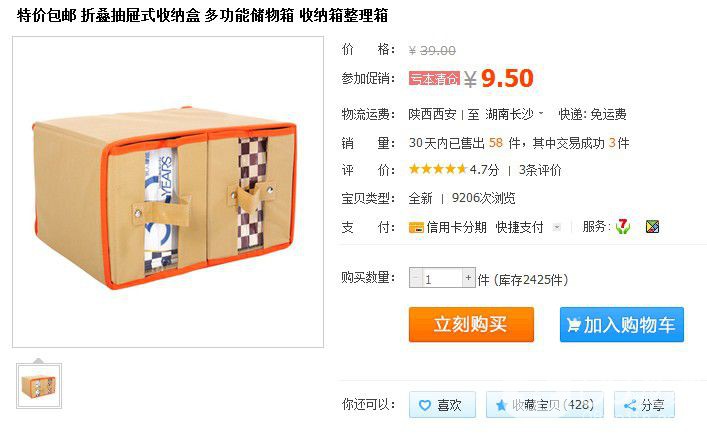Viewport: 707px width, 434px height.
Task: Click the 快捷支付 payment link
Action: pos(519,227)
